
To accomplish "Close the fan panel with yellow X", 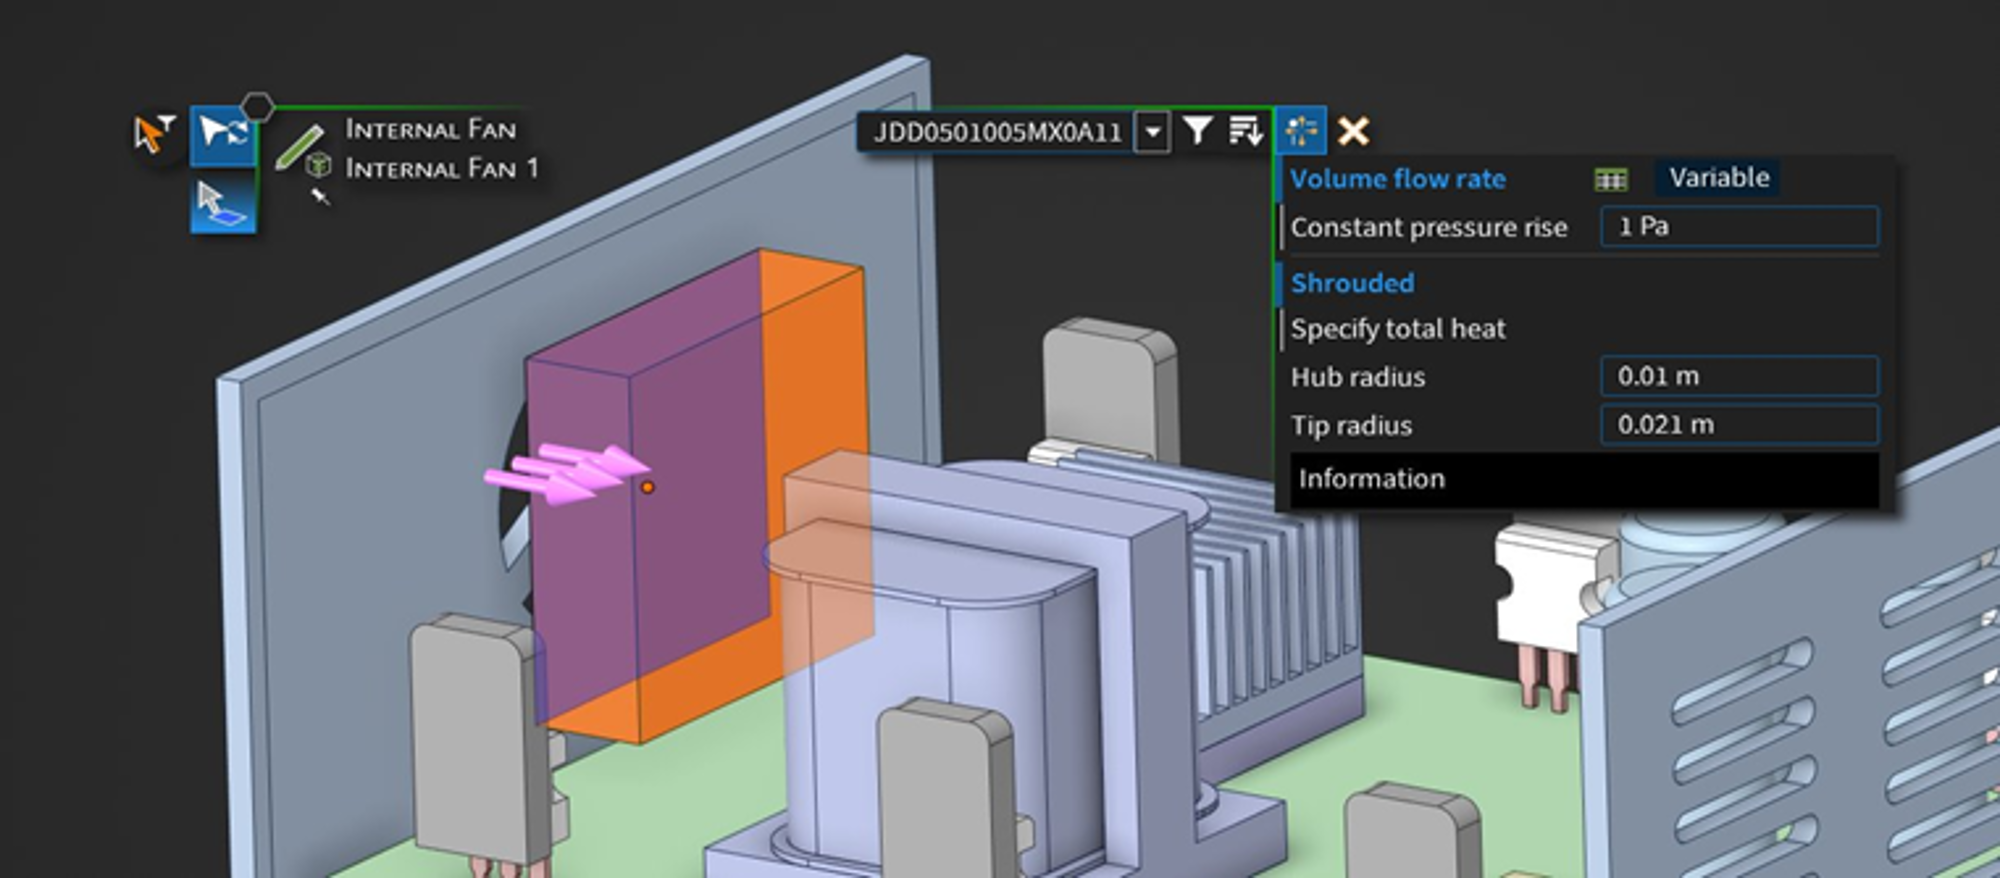I will click(1353, 131).
